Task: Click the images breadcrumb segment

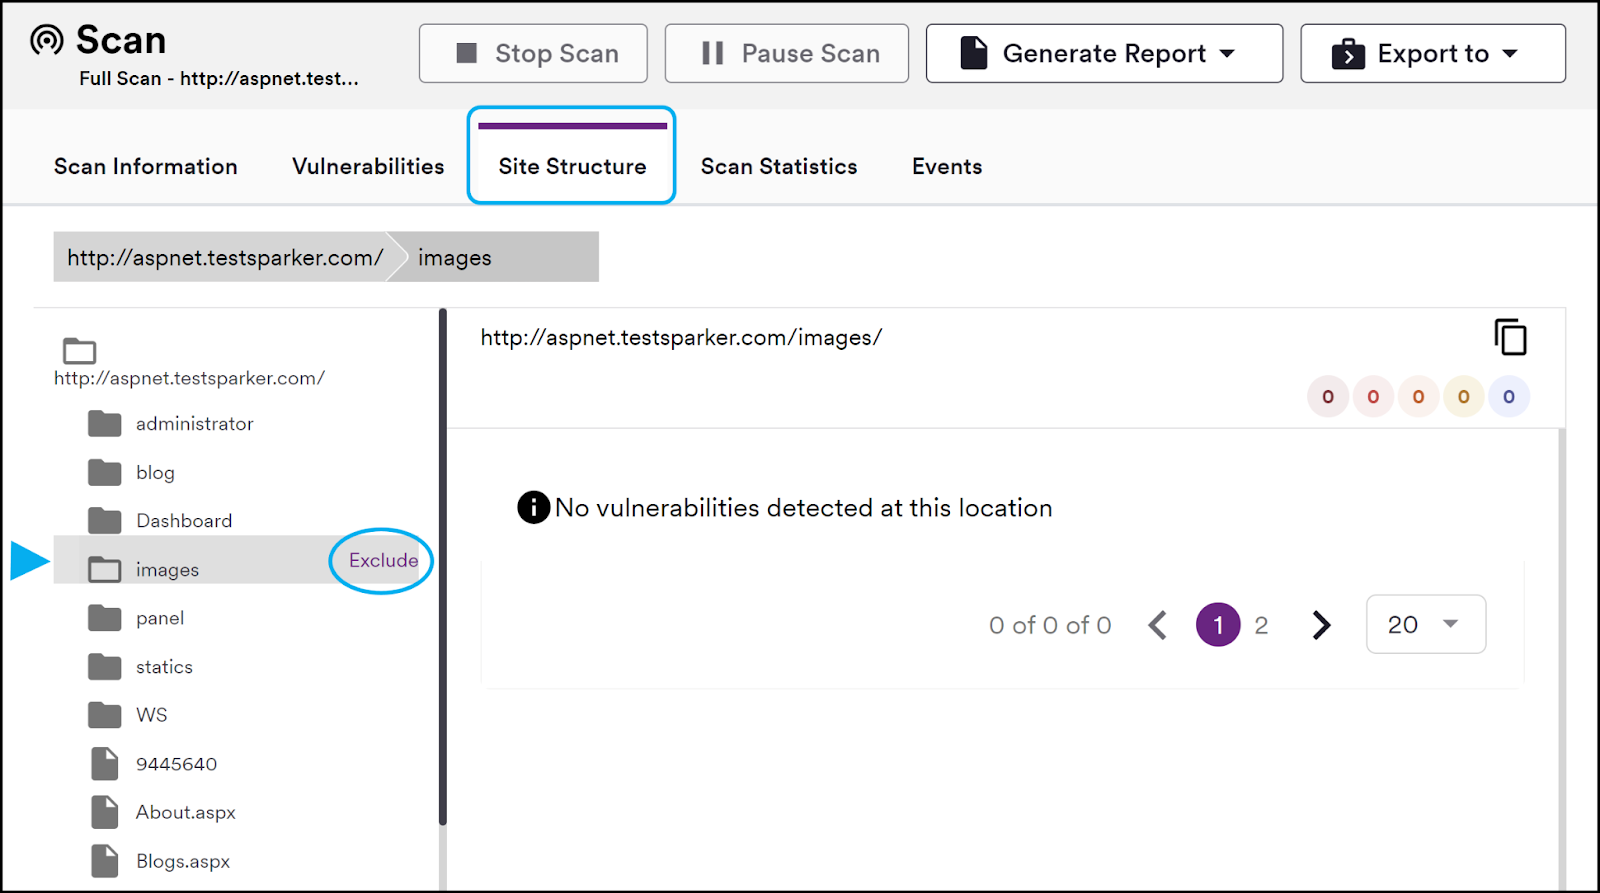Action: tap(455, 258)
